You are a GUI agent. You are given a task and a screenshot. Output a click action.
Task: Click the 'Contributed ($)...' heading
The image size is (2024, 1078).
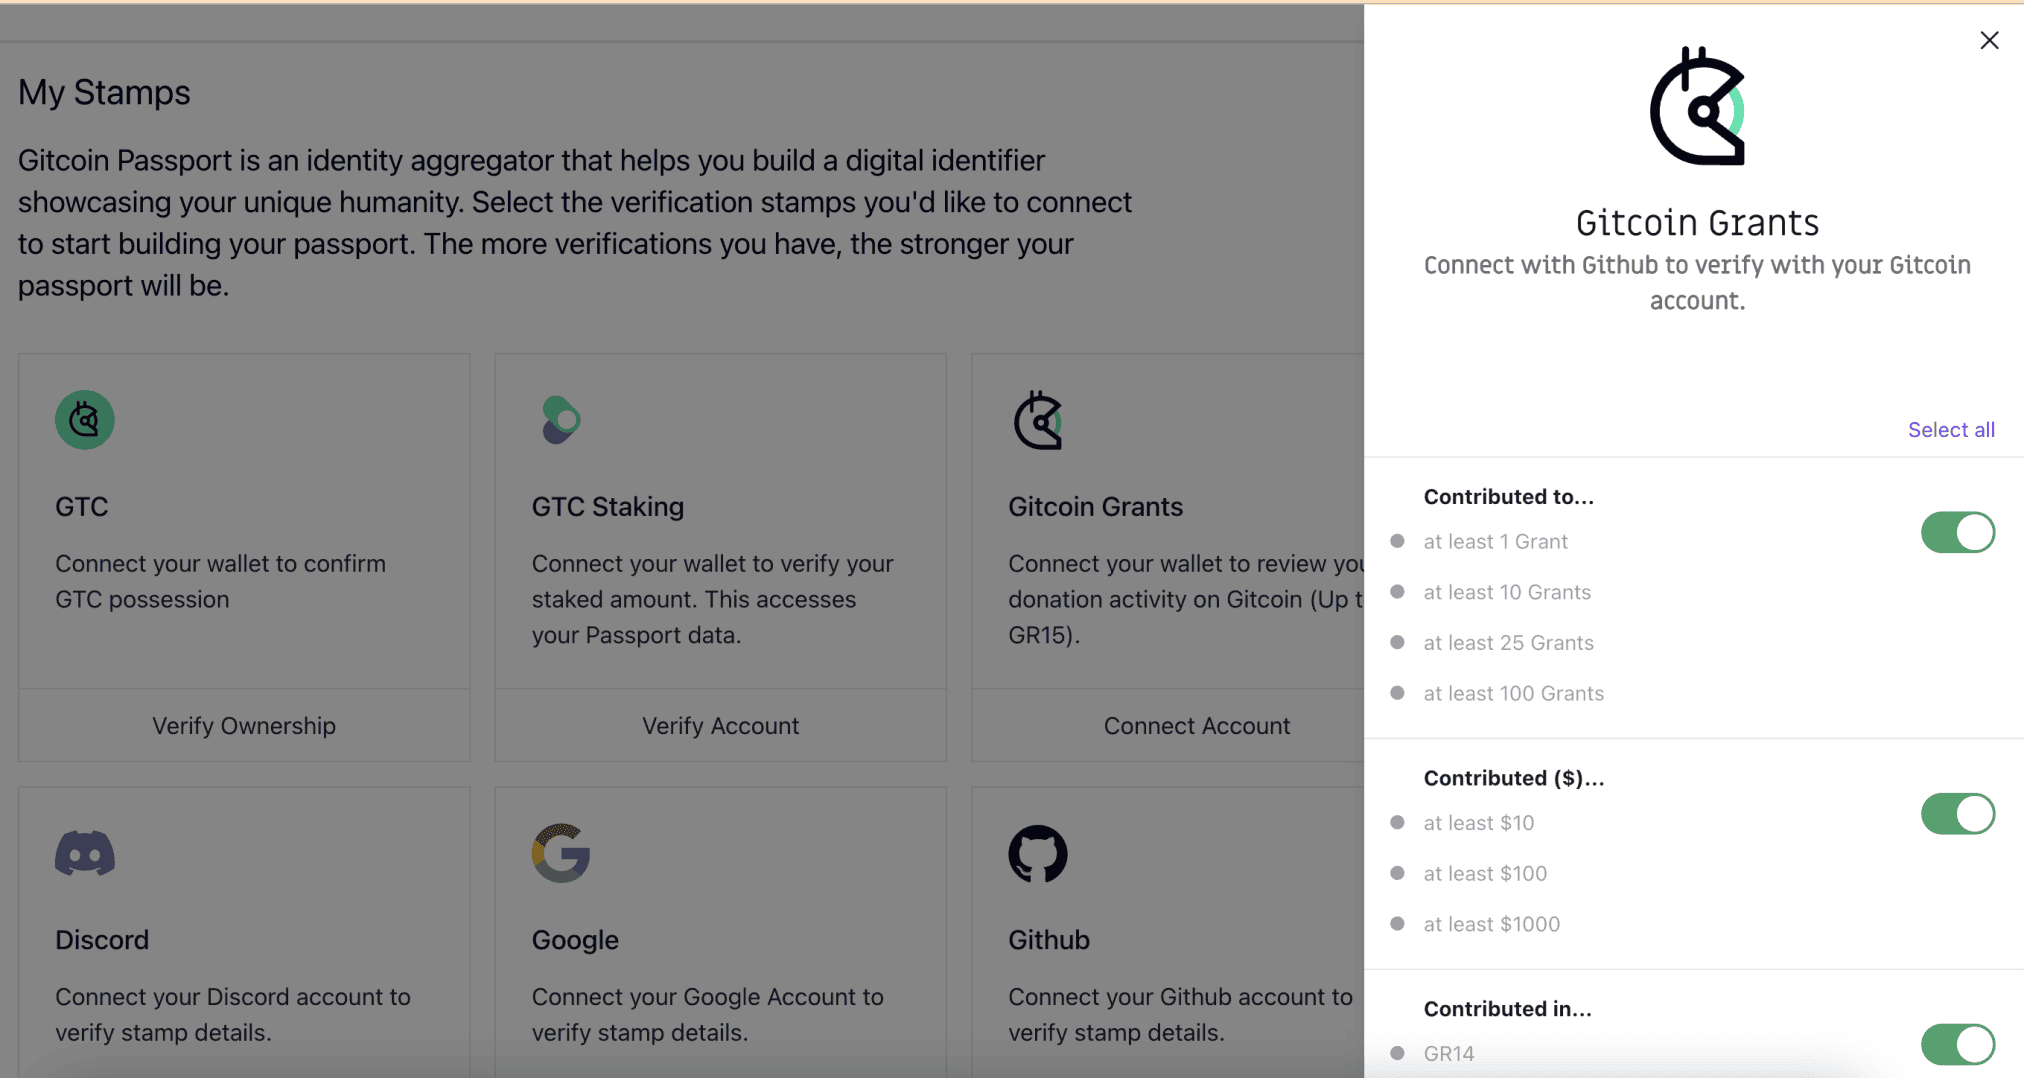tap(1514, 778)
